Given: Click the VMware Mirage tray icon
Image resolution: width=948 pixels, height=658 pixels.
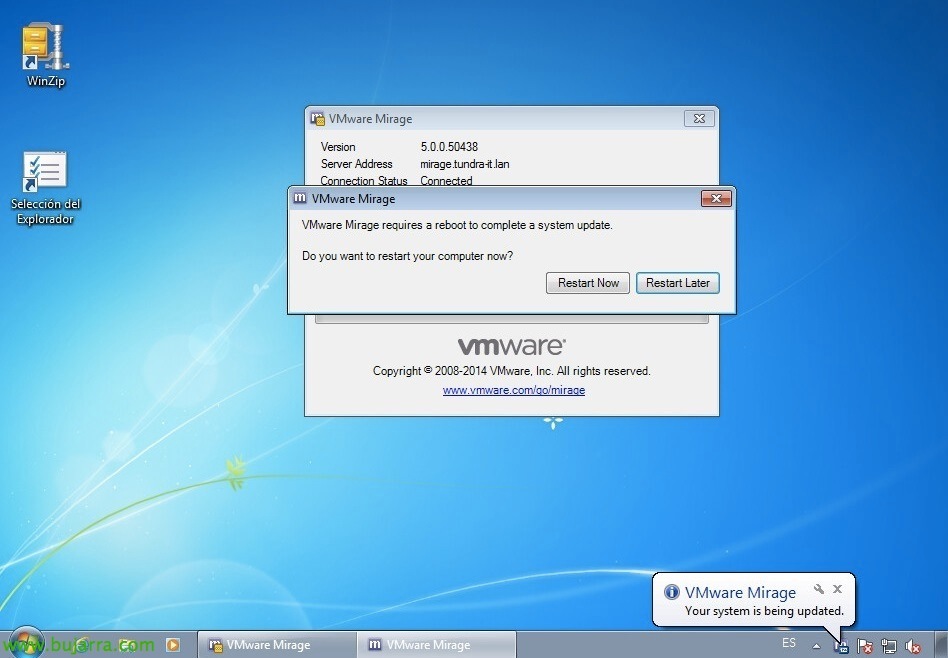Looking at the screenshot, I should point(841,647).
